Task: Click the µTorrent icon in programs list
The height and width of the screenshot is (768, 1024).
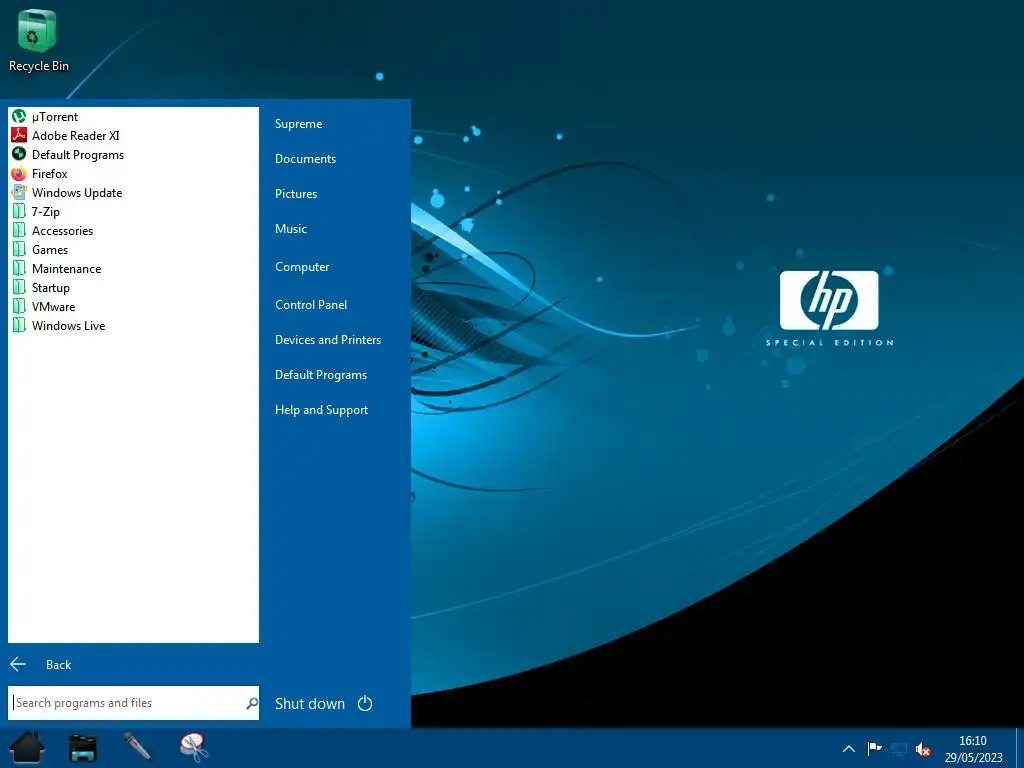Action: point(19,117)
